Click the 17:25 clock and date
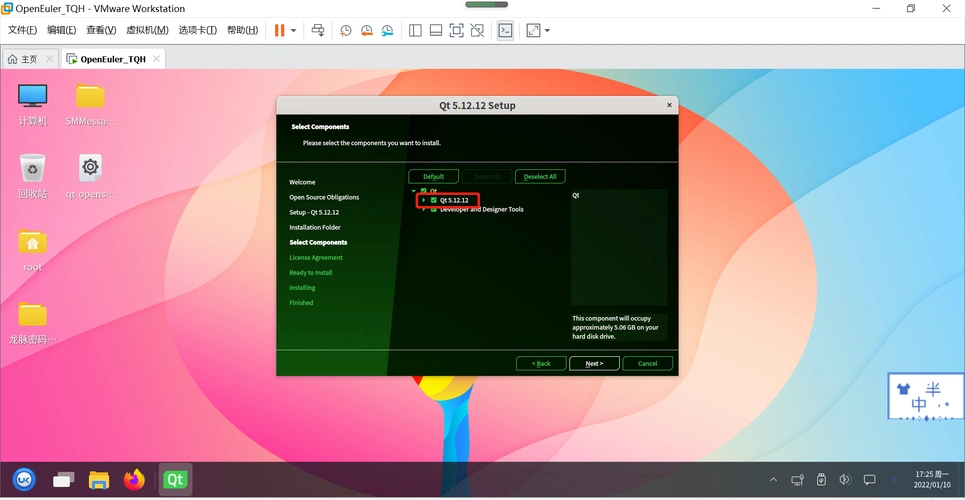Screen dimensions: 965x500 931,480
